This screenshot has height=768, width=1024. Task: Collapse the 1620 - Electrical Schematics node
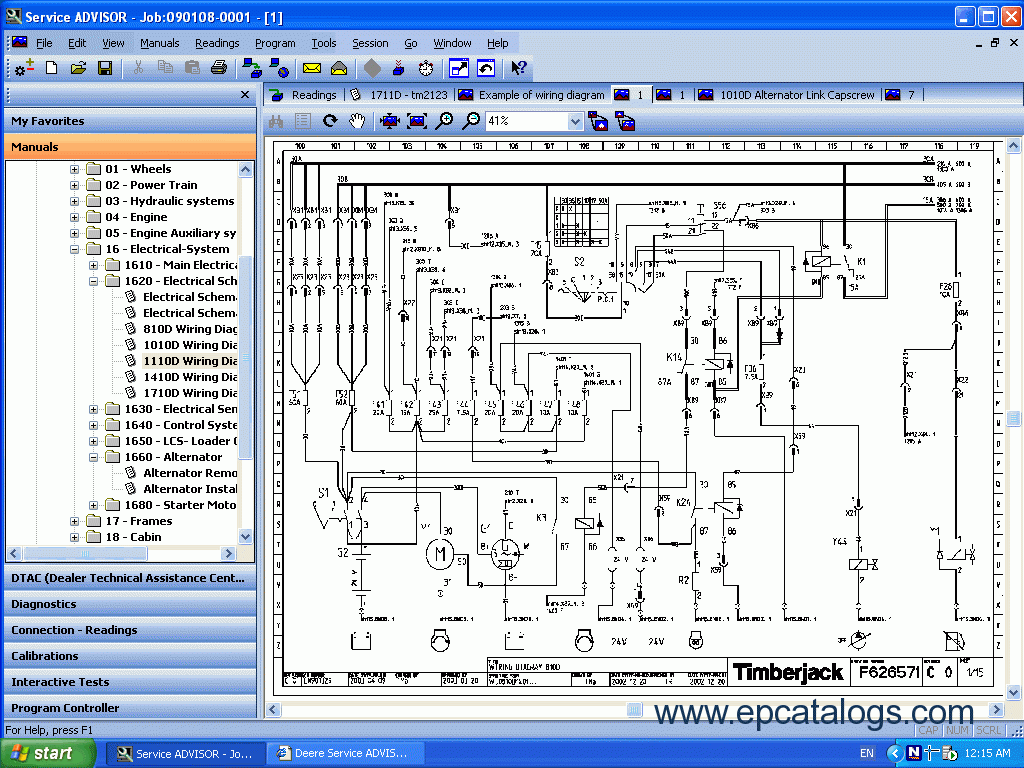tap(93, 281)
